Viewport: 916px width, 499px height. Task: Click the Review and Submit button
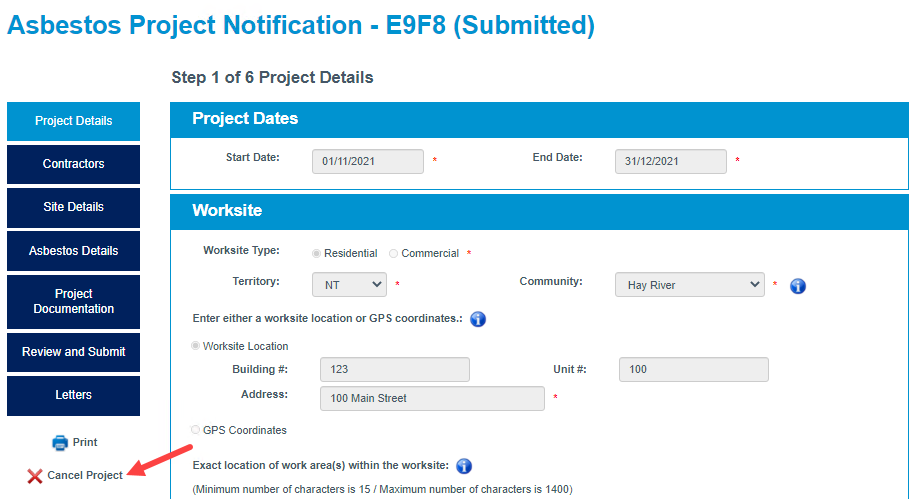point(74,352)
